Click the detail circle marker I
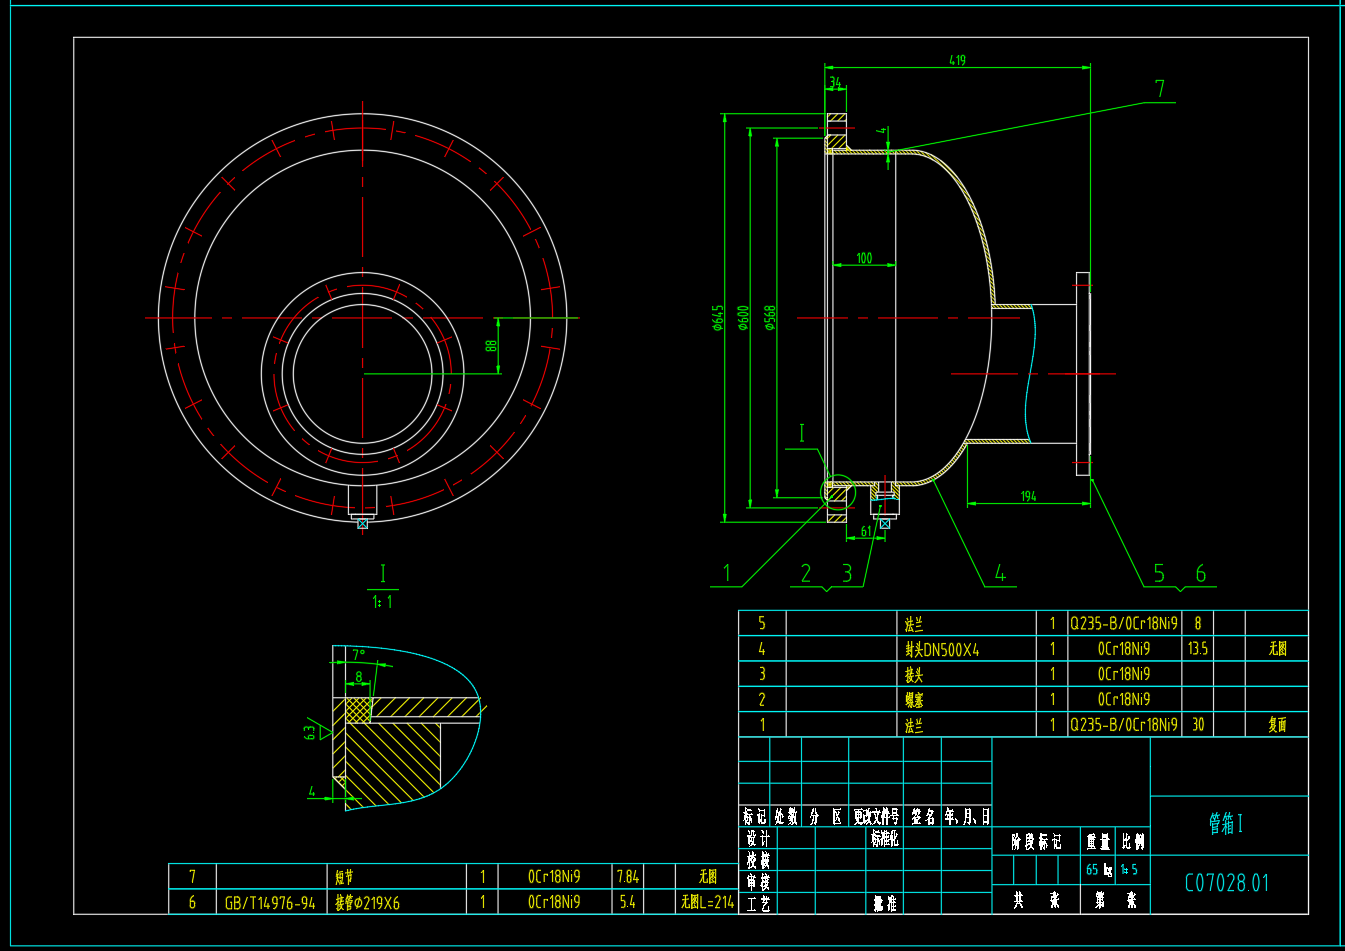 (838, 492)
